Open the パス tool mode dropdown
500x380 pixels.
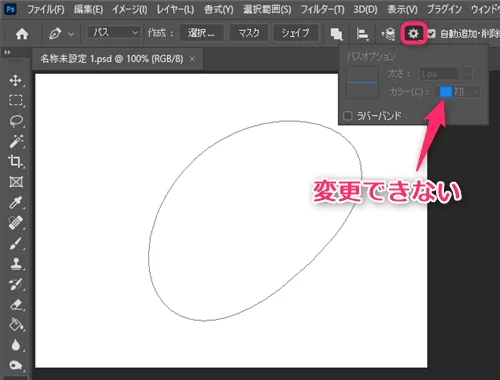[x=113, y=32]
